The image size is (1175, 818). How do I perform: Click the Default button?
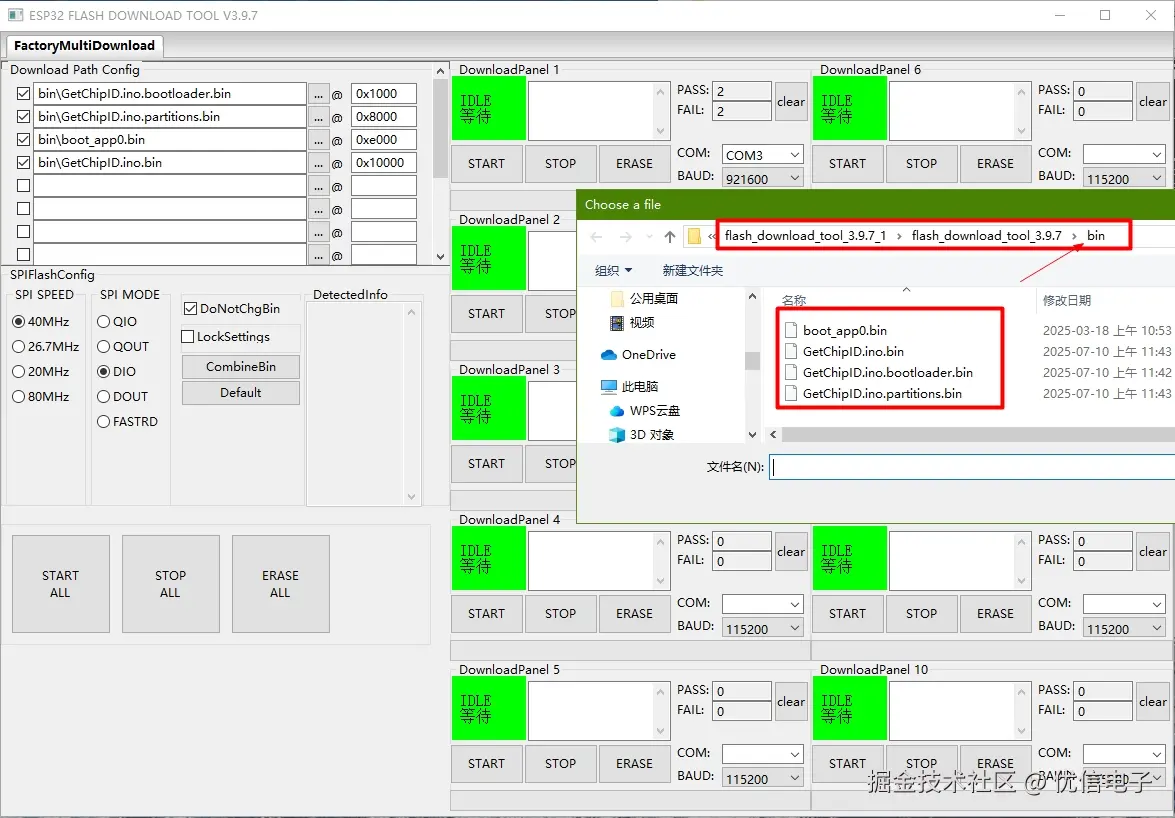pos(241,393)
